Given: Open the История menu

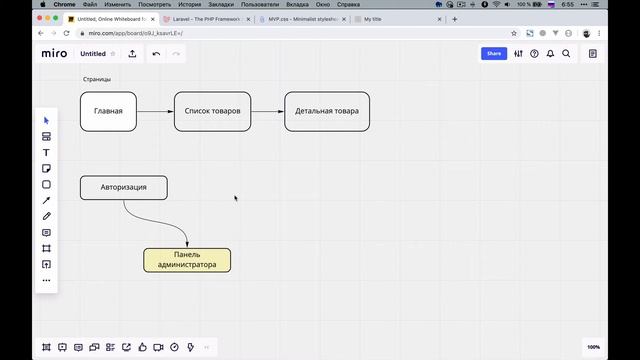Looking at the screenshot, I should (189, 4).
